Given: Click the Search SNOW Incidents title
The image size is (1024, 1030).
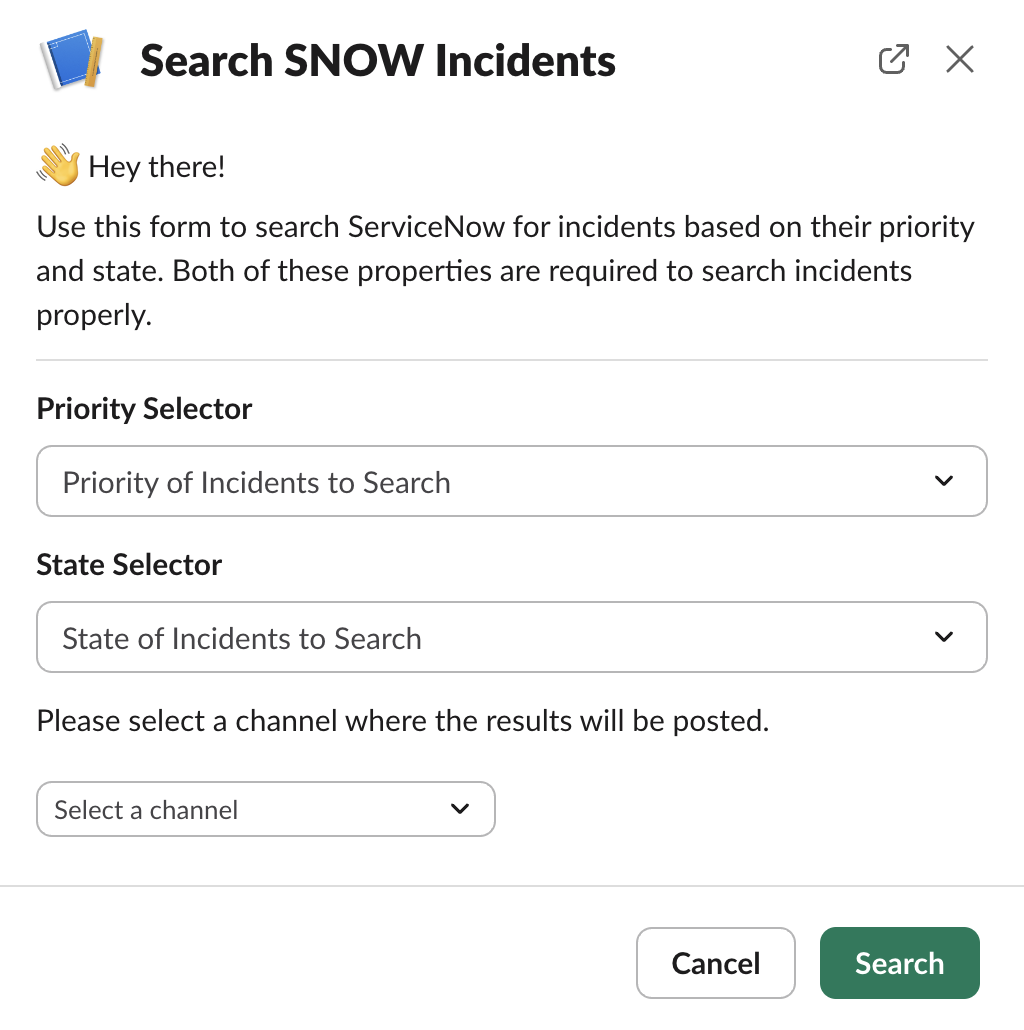Looking at the screenshot, I should tap(378, 61).
